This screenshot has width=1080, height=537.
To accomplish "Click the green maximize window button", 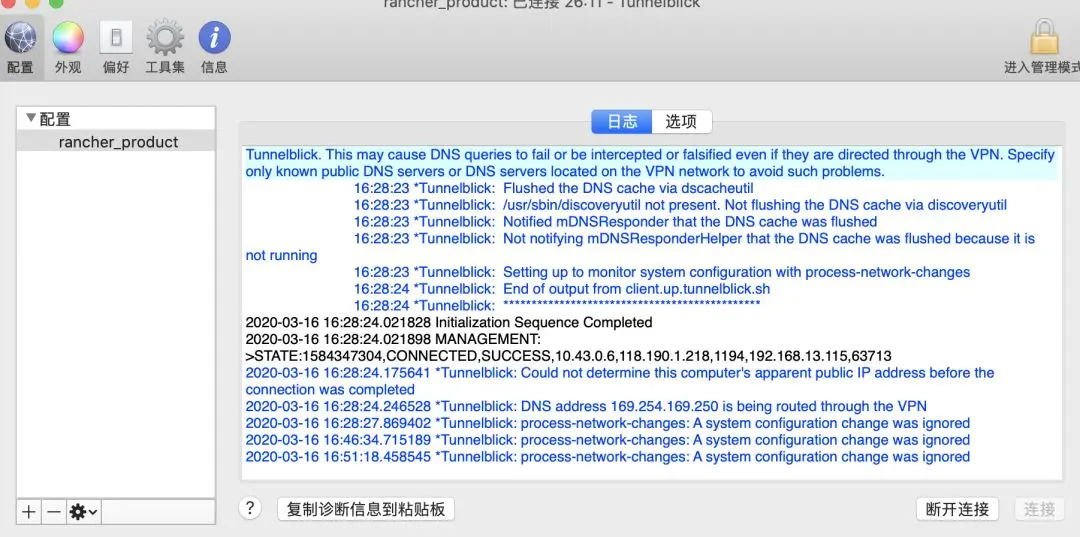I will pyautogui.click(x=56, y=3).
